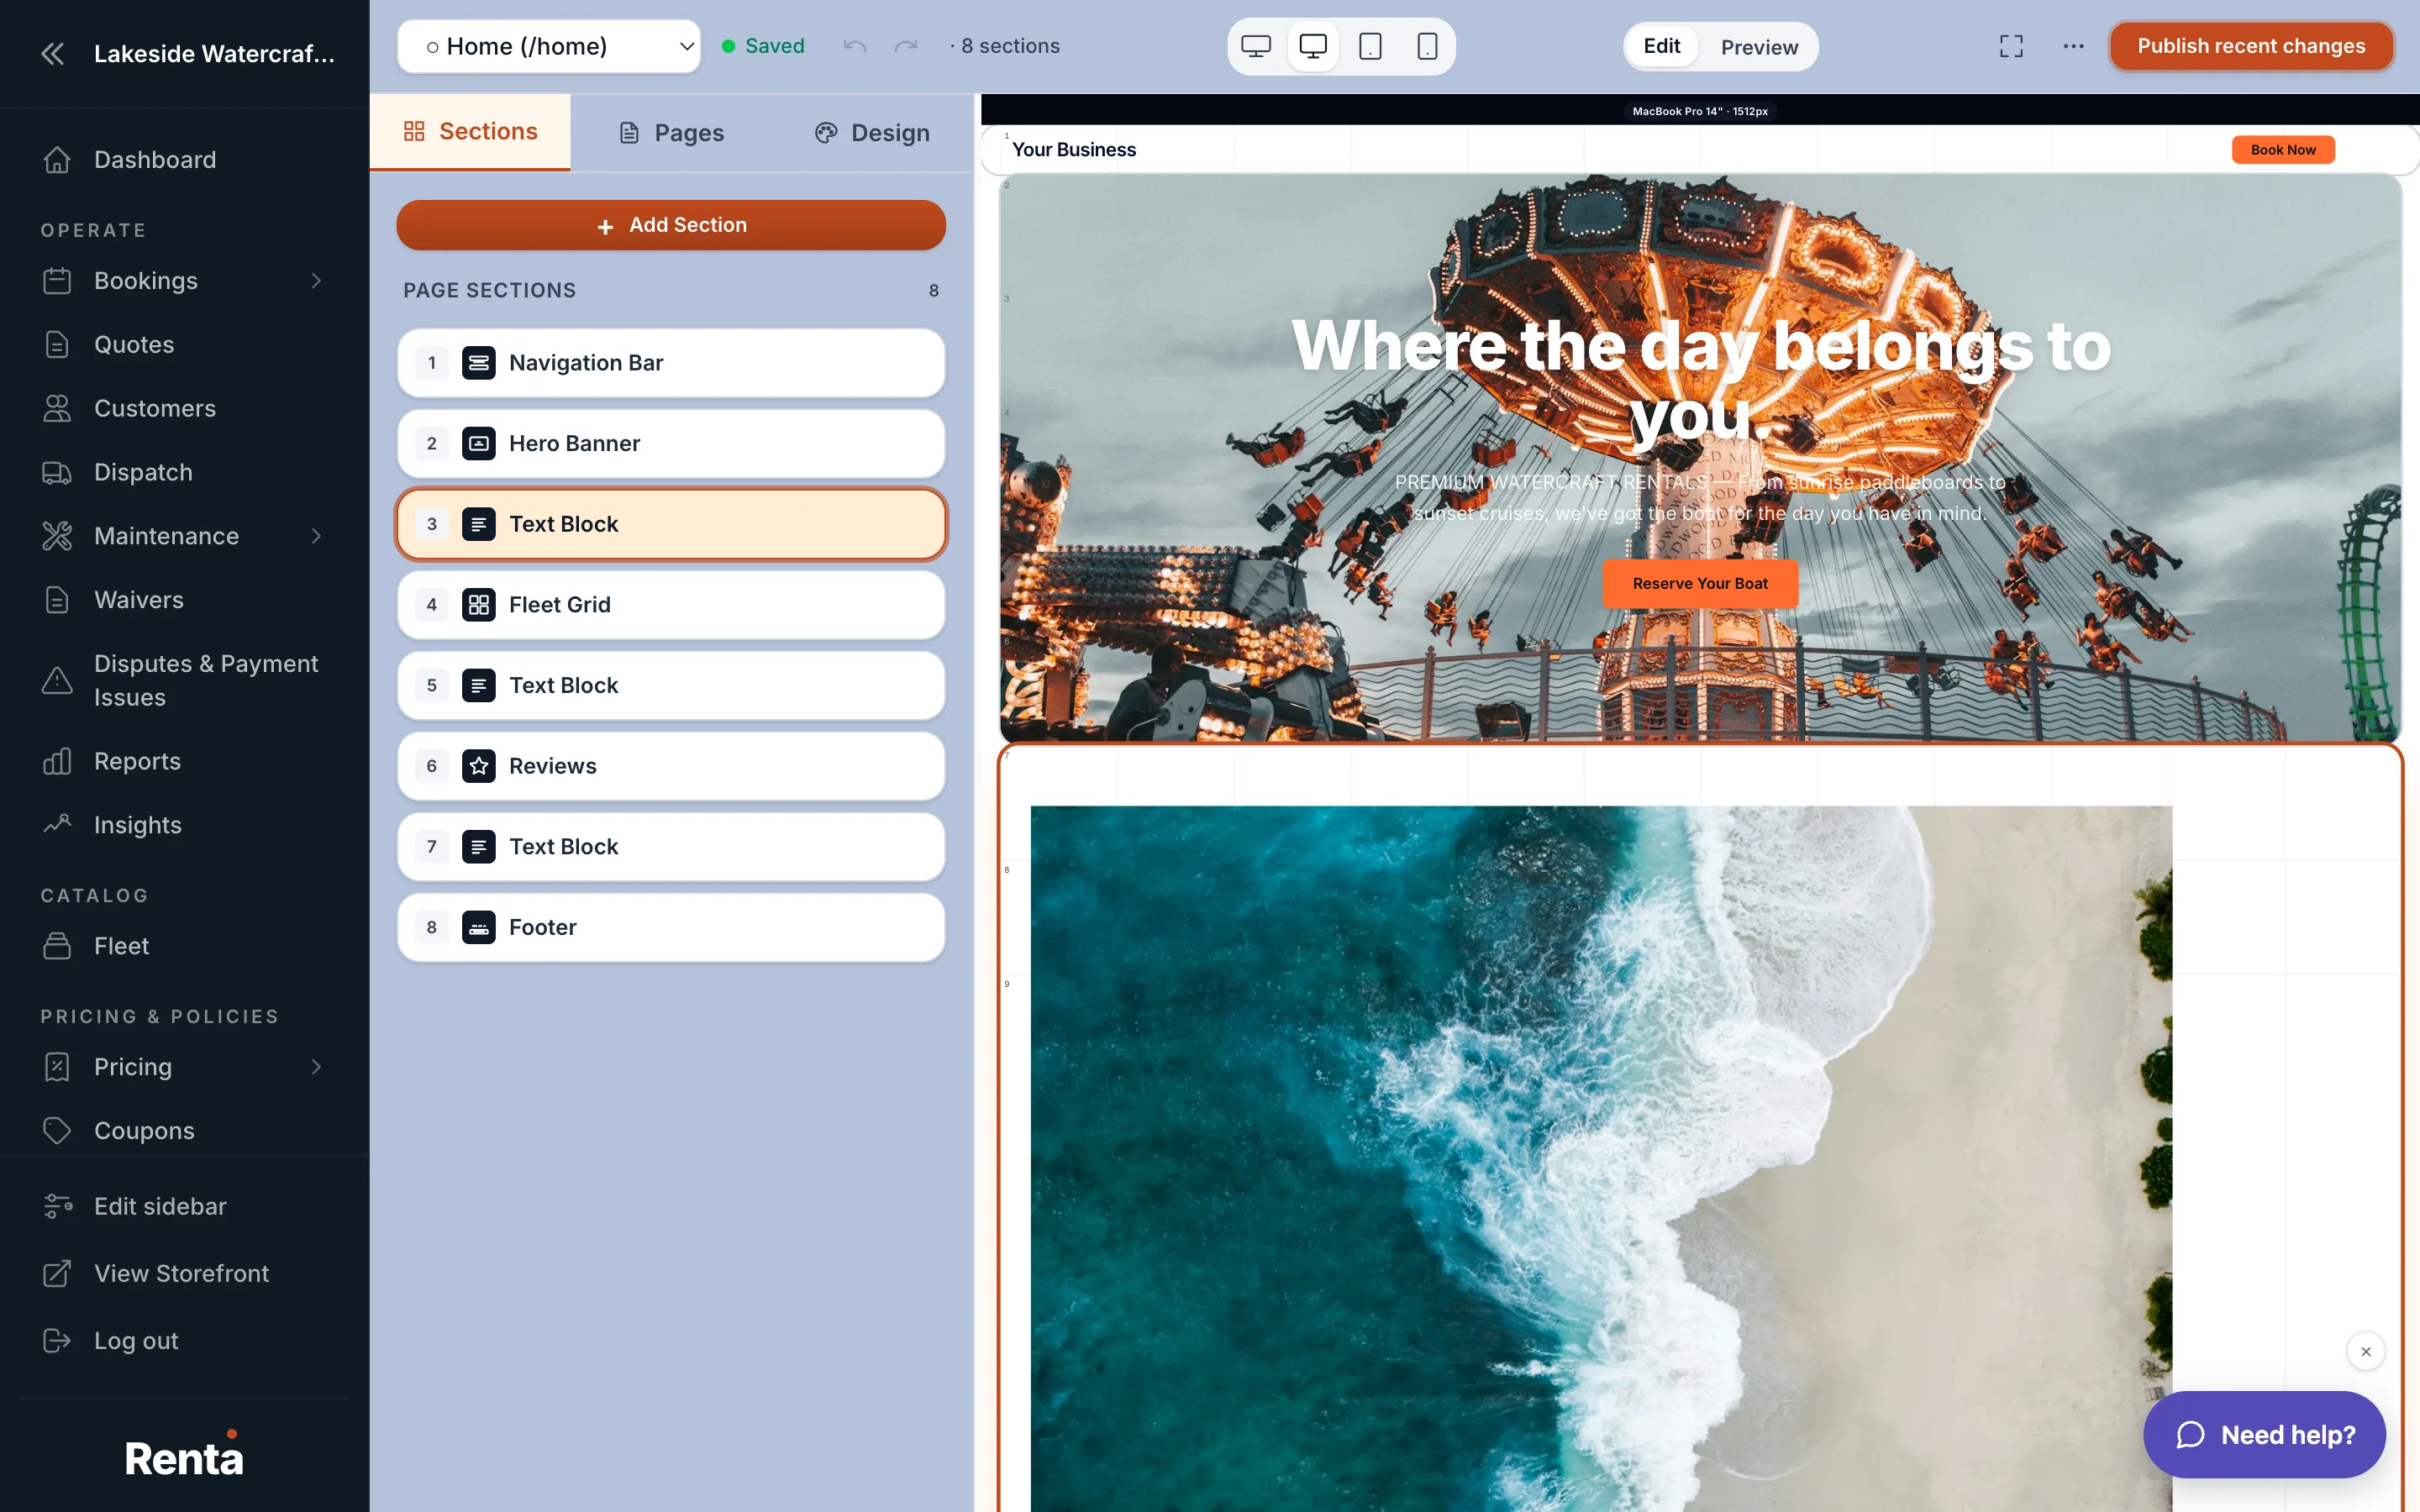Select the Footer section icon
Screen dimensions: 2420x1512
point(479,927)
